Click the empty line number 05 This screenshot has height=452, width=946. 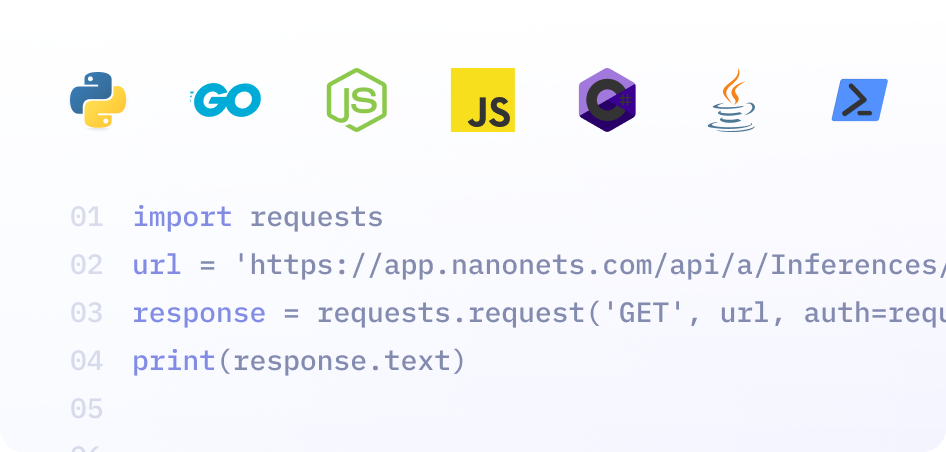[x=87, y=409]
